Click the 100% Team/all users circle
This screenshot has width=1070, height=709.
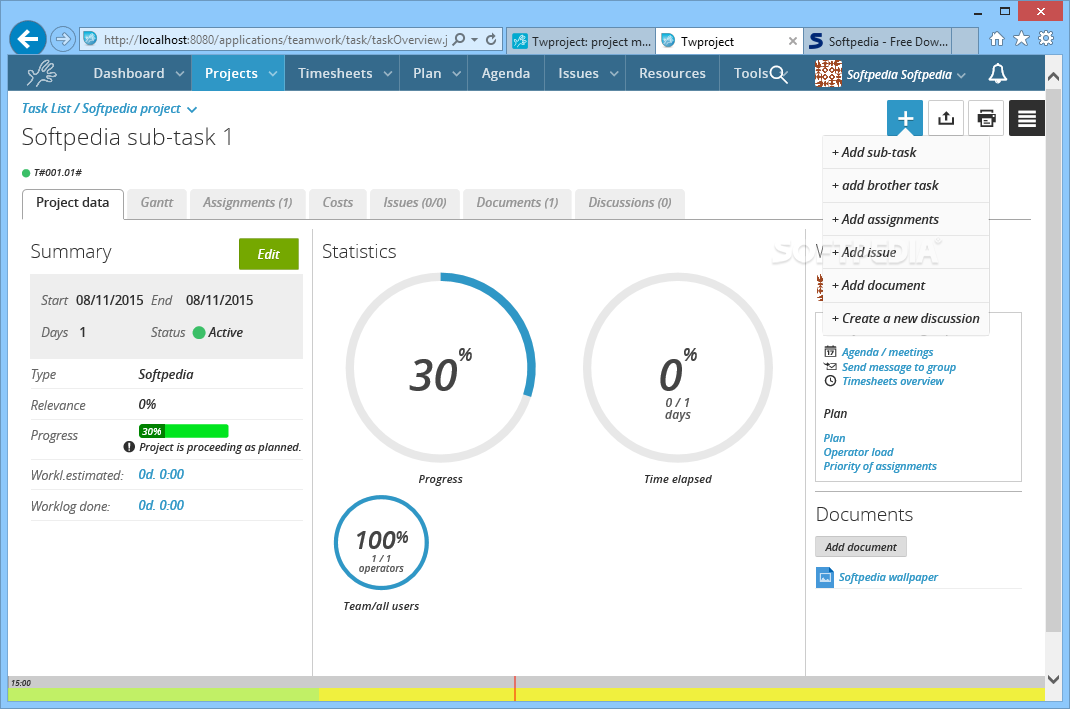click(x=381, y=543)
